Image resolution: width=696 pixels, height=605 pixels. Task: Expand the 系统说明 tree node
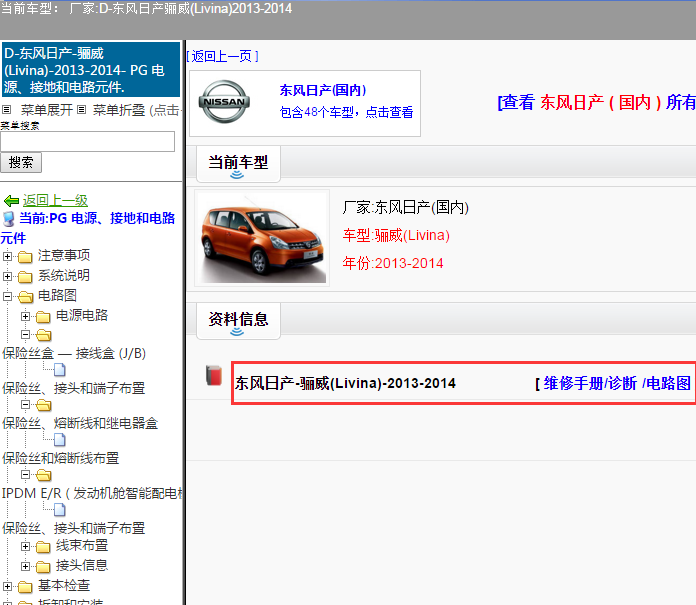coord(7,276)
